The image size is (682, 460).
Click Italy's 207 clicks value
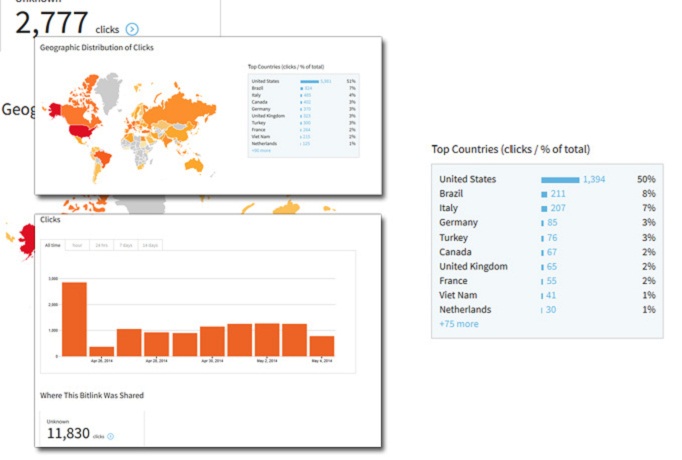558,208
